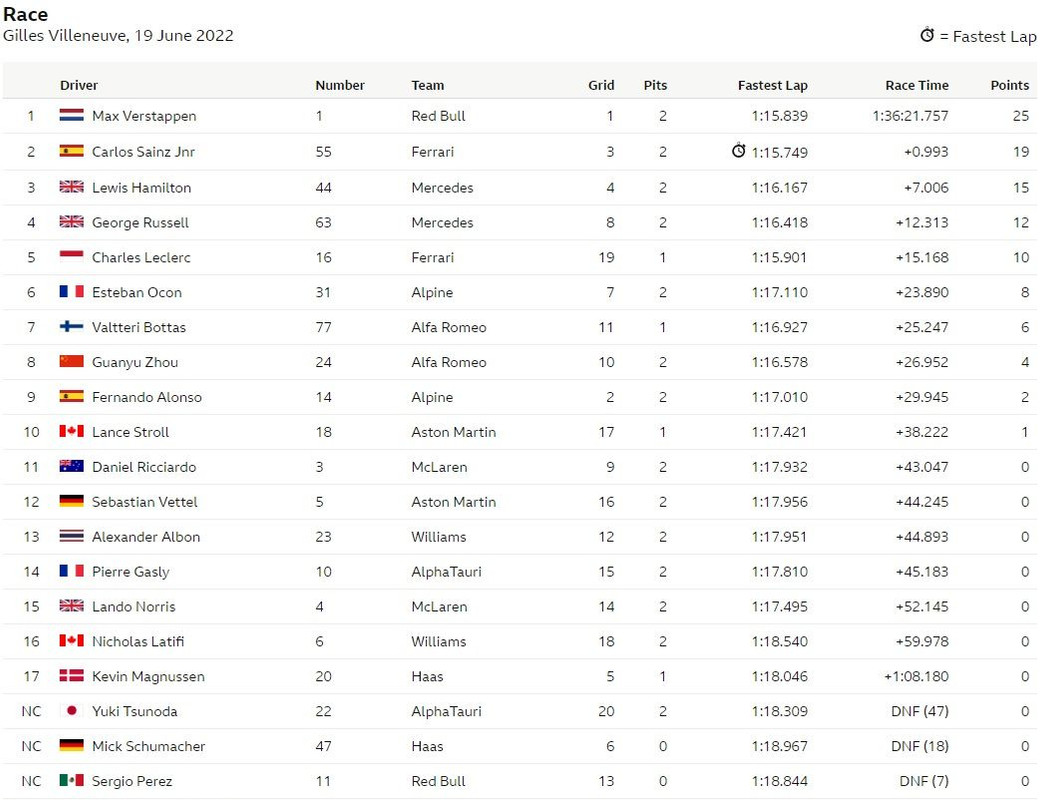
Task: Click the Fastest Lap column header
Action: 772,85
